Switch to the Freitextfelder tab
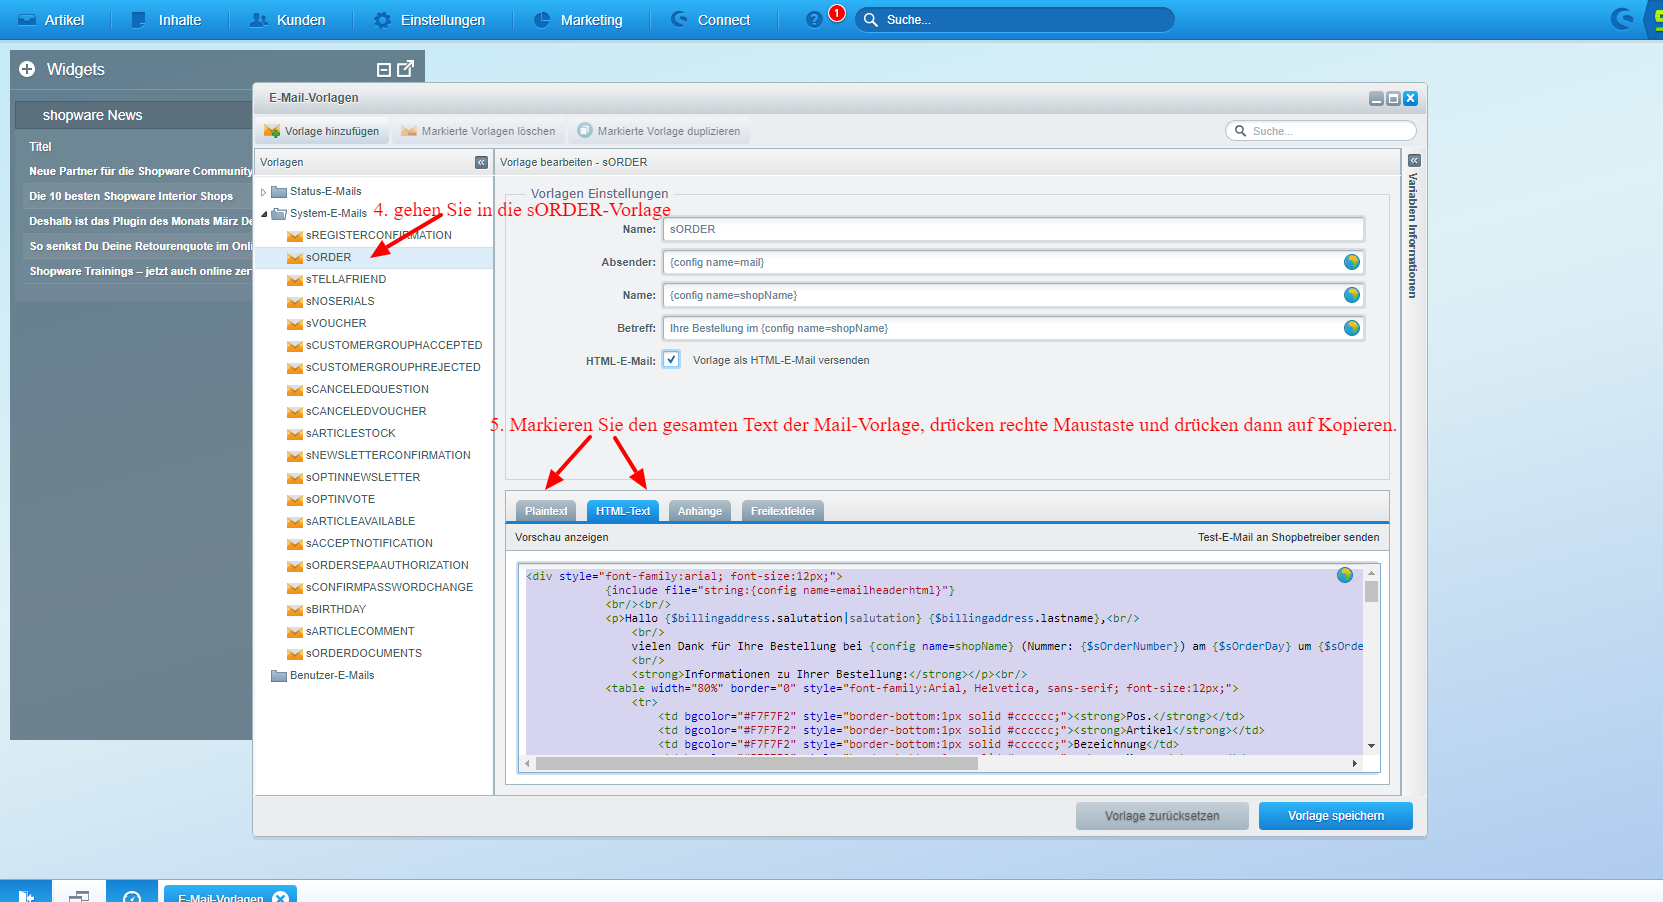This screenshot has height=902, width=1663. coord(783,511)
